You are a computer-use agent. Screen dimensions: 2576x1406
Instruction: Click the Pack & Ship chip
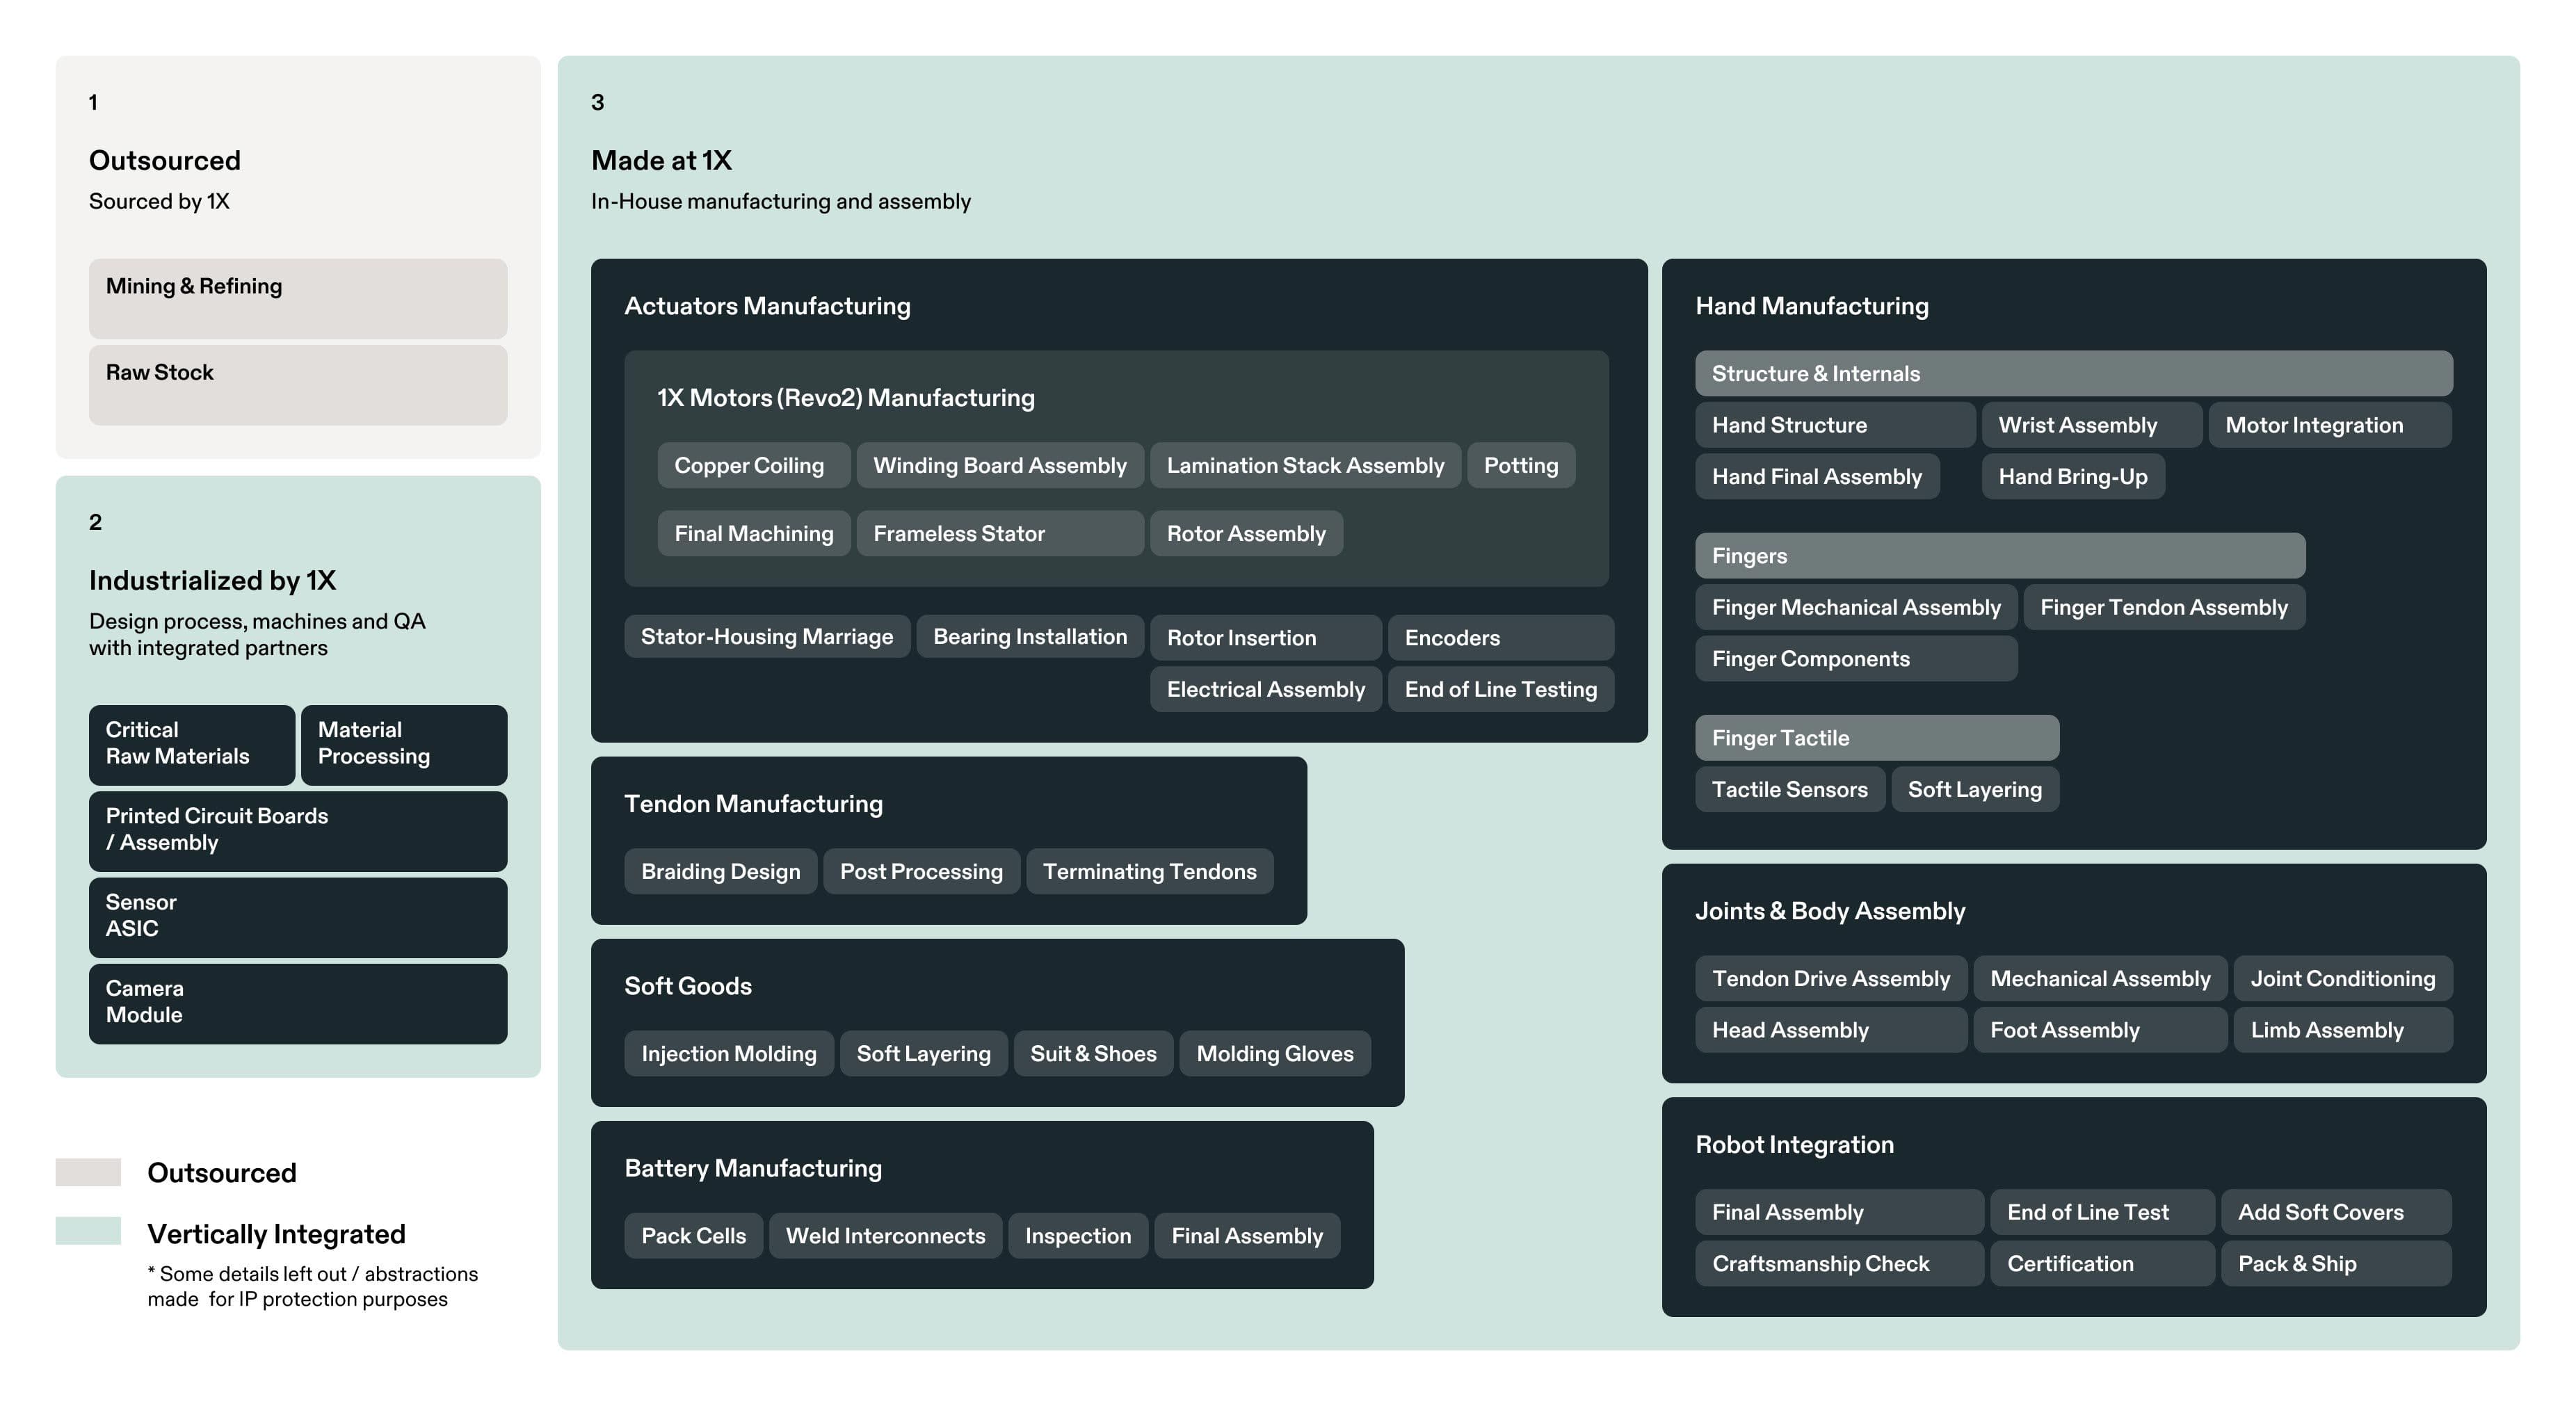click(x=2335, y=1263)
